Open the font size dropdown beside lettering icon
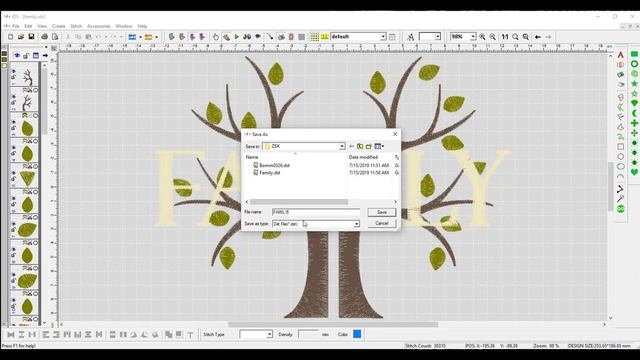Image resolution: width=640 pixels, height=360 pixels. tap(438, 37)
